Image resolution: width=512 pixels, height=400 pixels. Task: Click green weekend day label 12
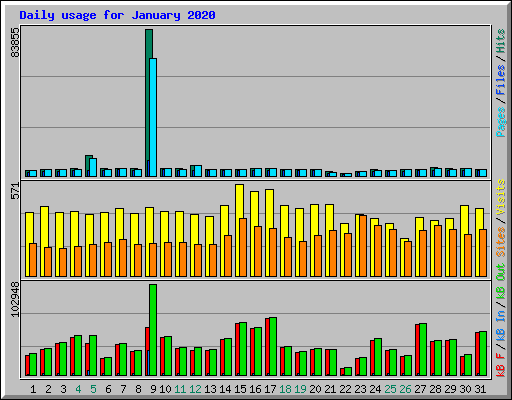(x=195, y=389)
